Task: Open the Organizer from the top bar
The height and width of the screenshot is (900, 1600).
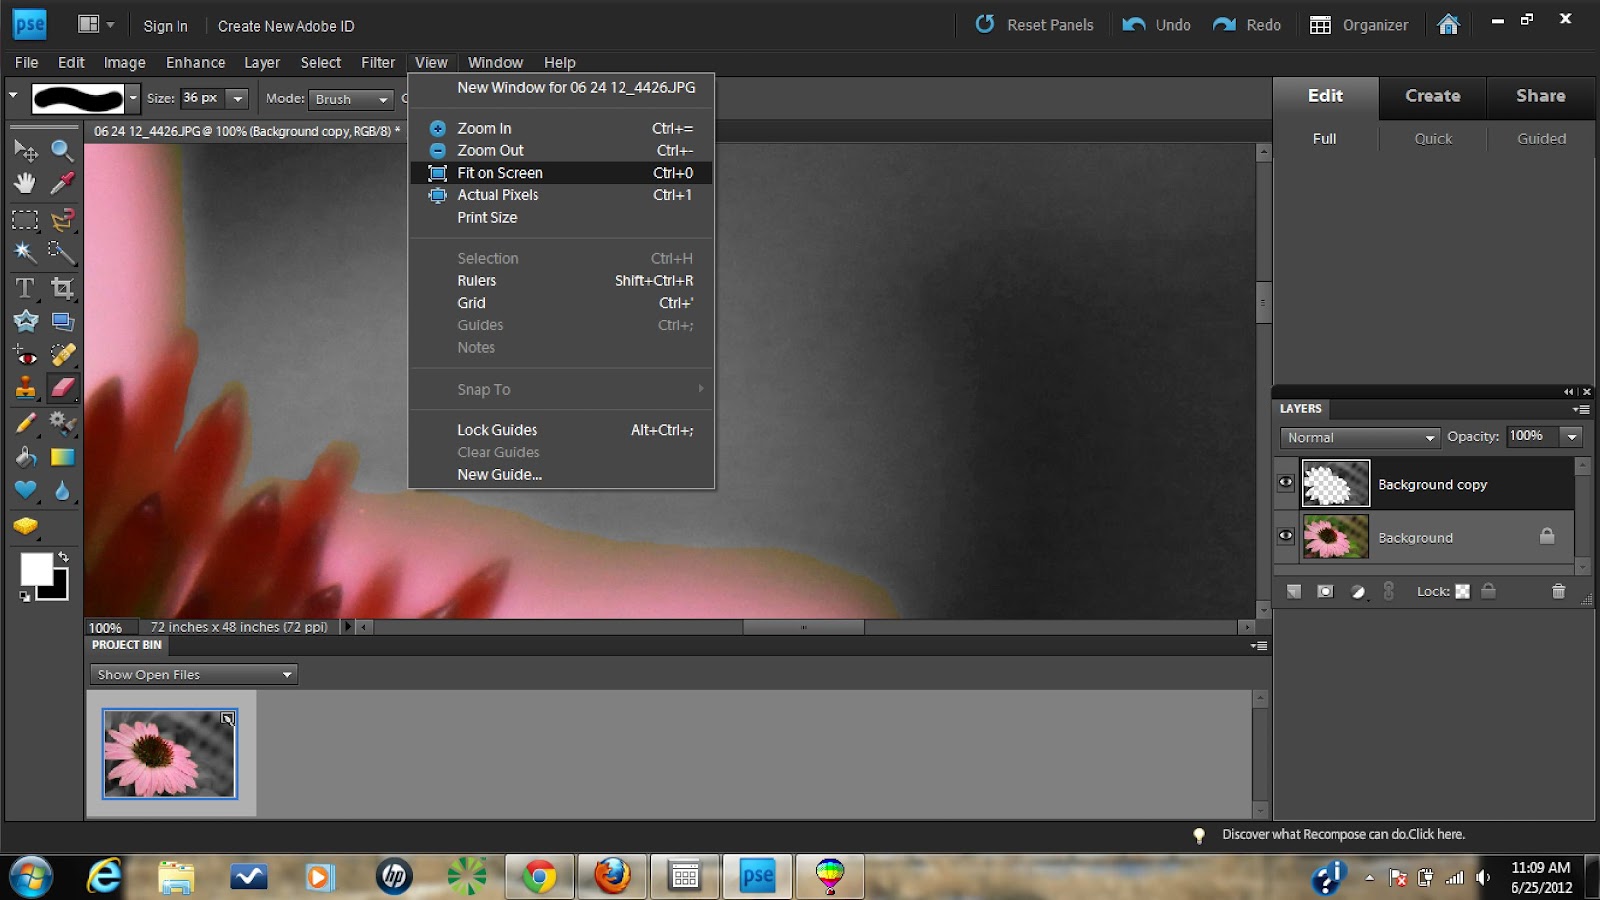Action: [x=1360, y=25]
